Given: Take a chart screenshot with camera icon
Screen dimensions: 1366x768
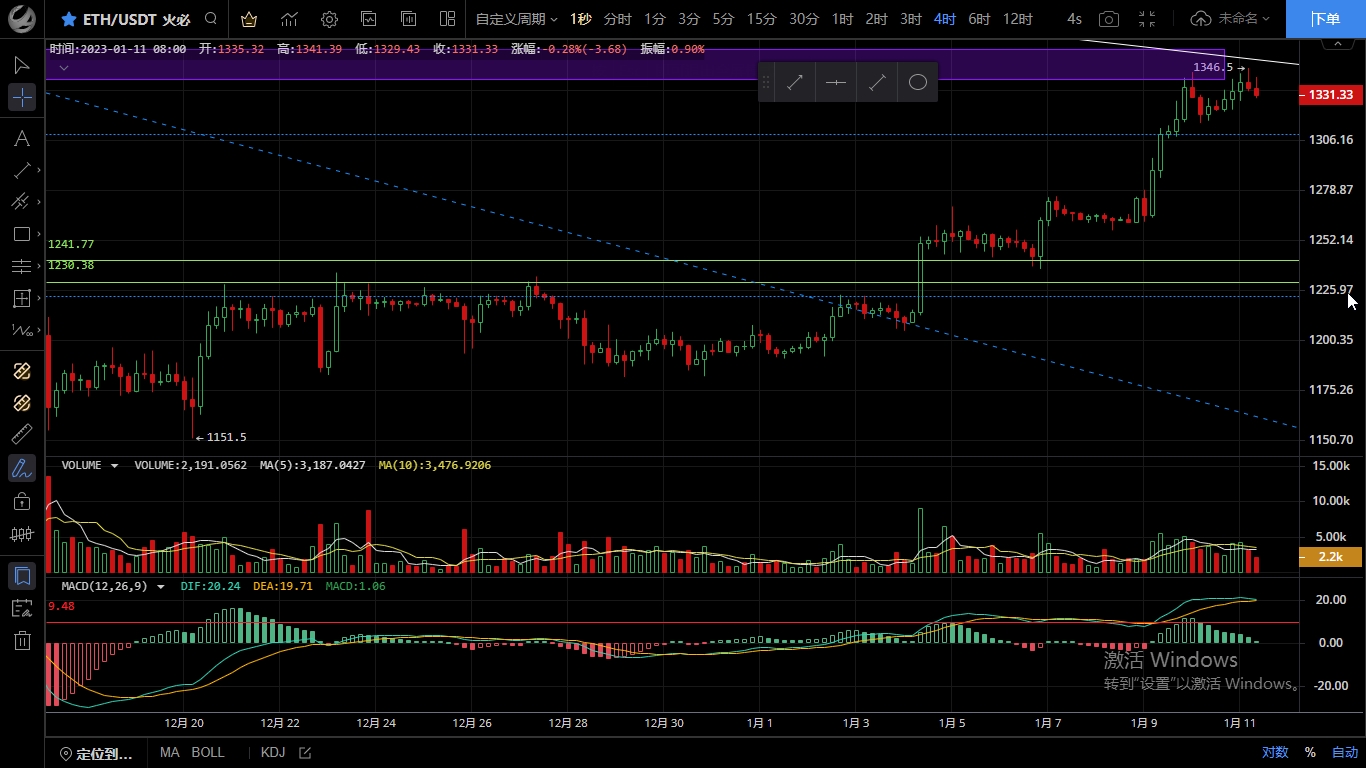Looking at the screenshot, I should coord(1108,19).
